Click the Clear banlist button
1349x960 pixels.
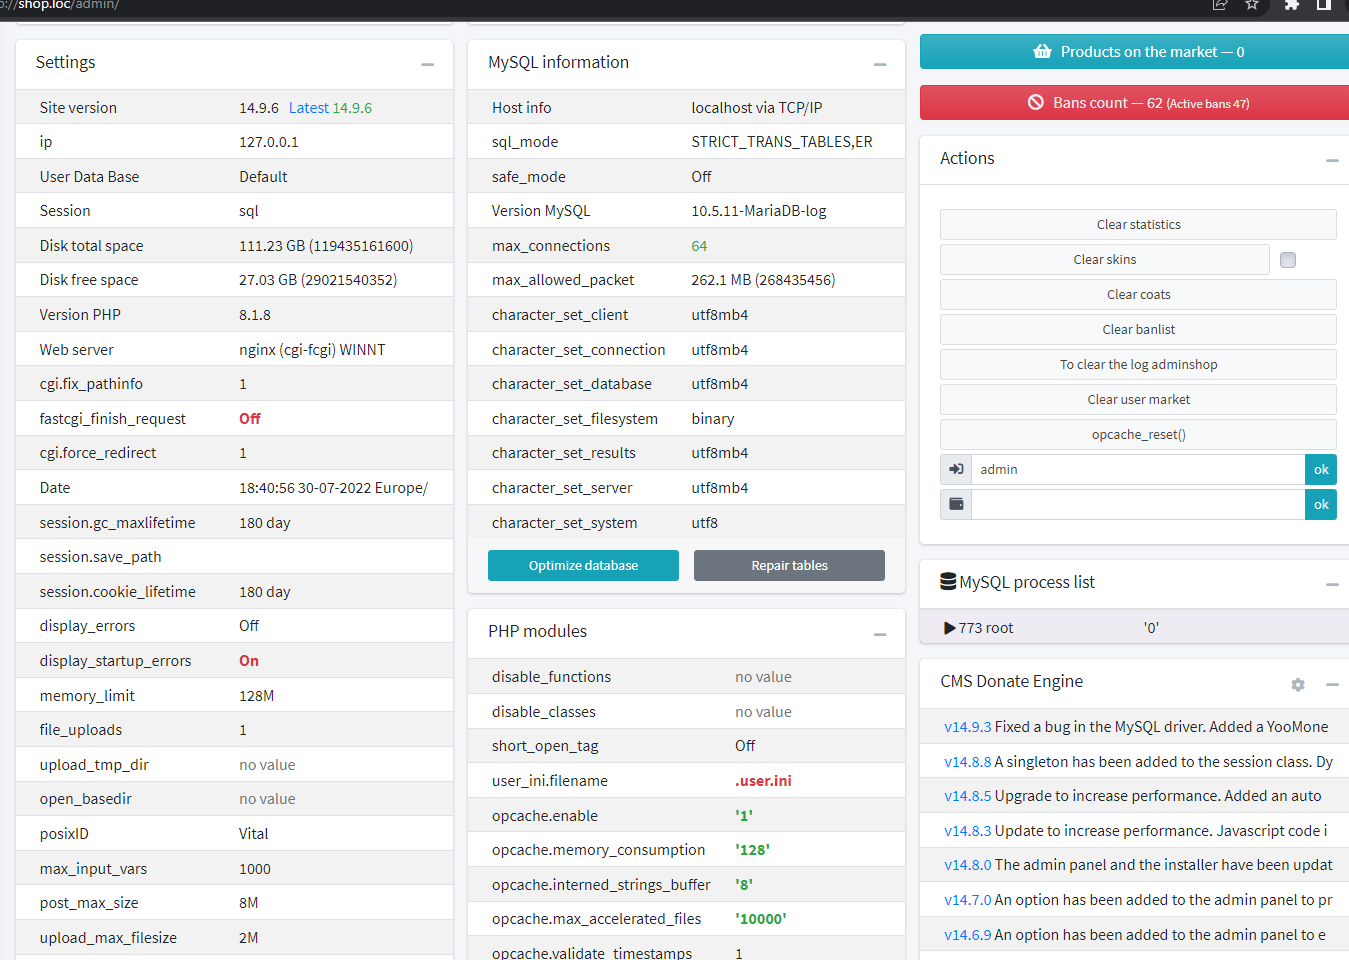[x=1138, y=330]
